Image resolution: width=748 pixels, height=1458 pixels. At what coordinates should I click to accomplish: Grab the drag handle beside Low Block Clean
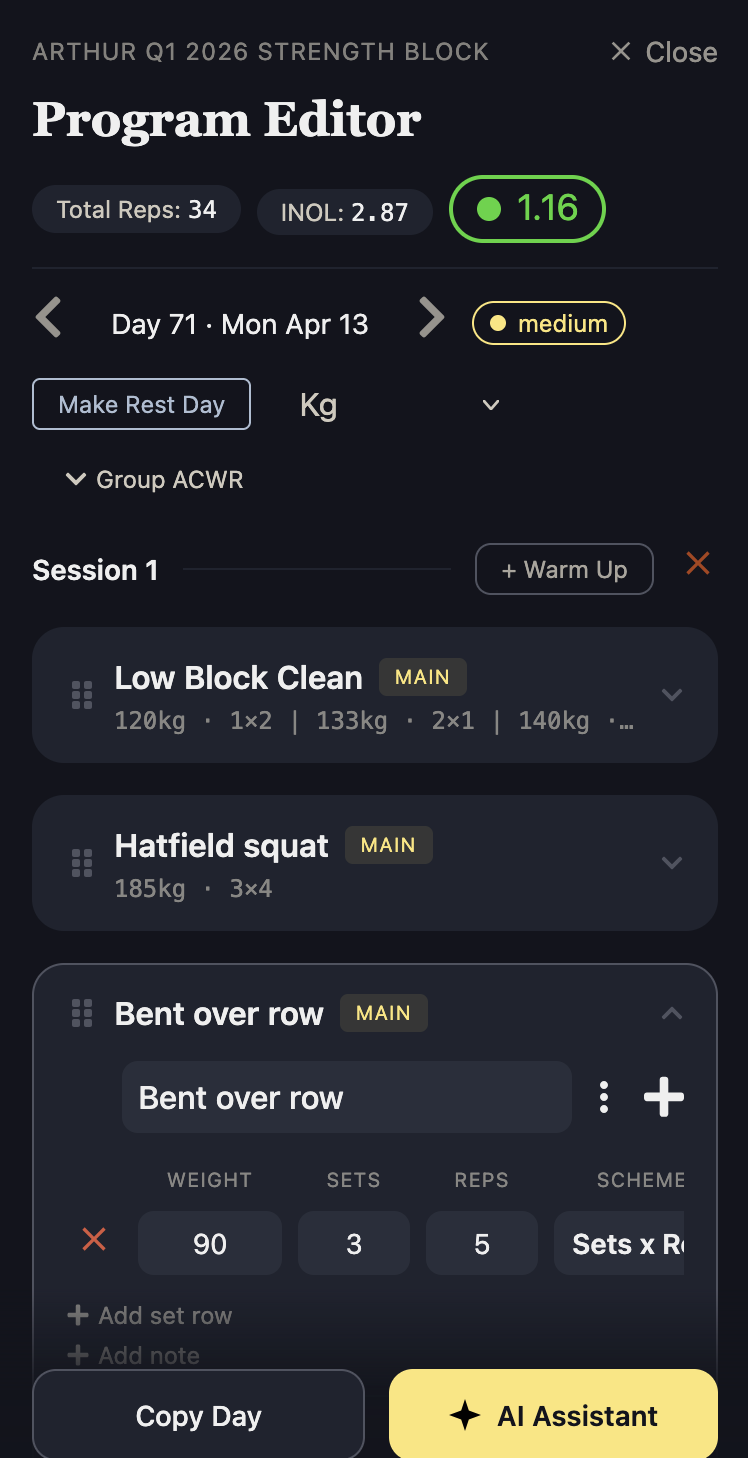click(x=81, y=694)
